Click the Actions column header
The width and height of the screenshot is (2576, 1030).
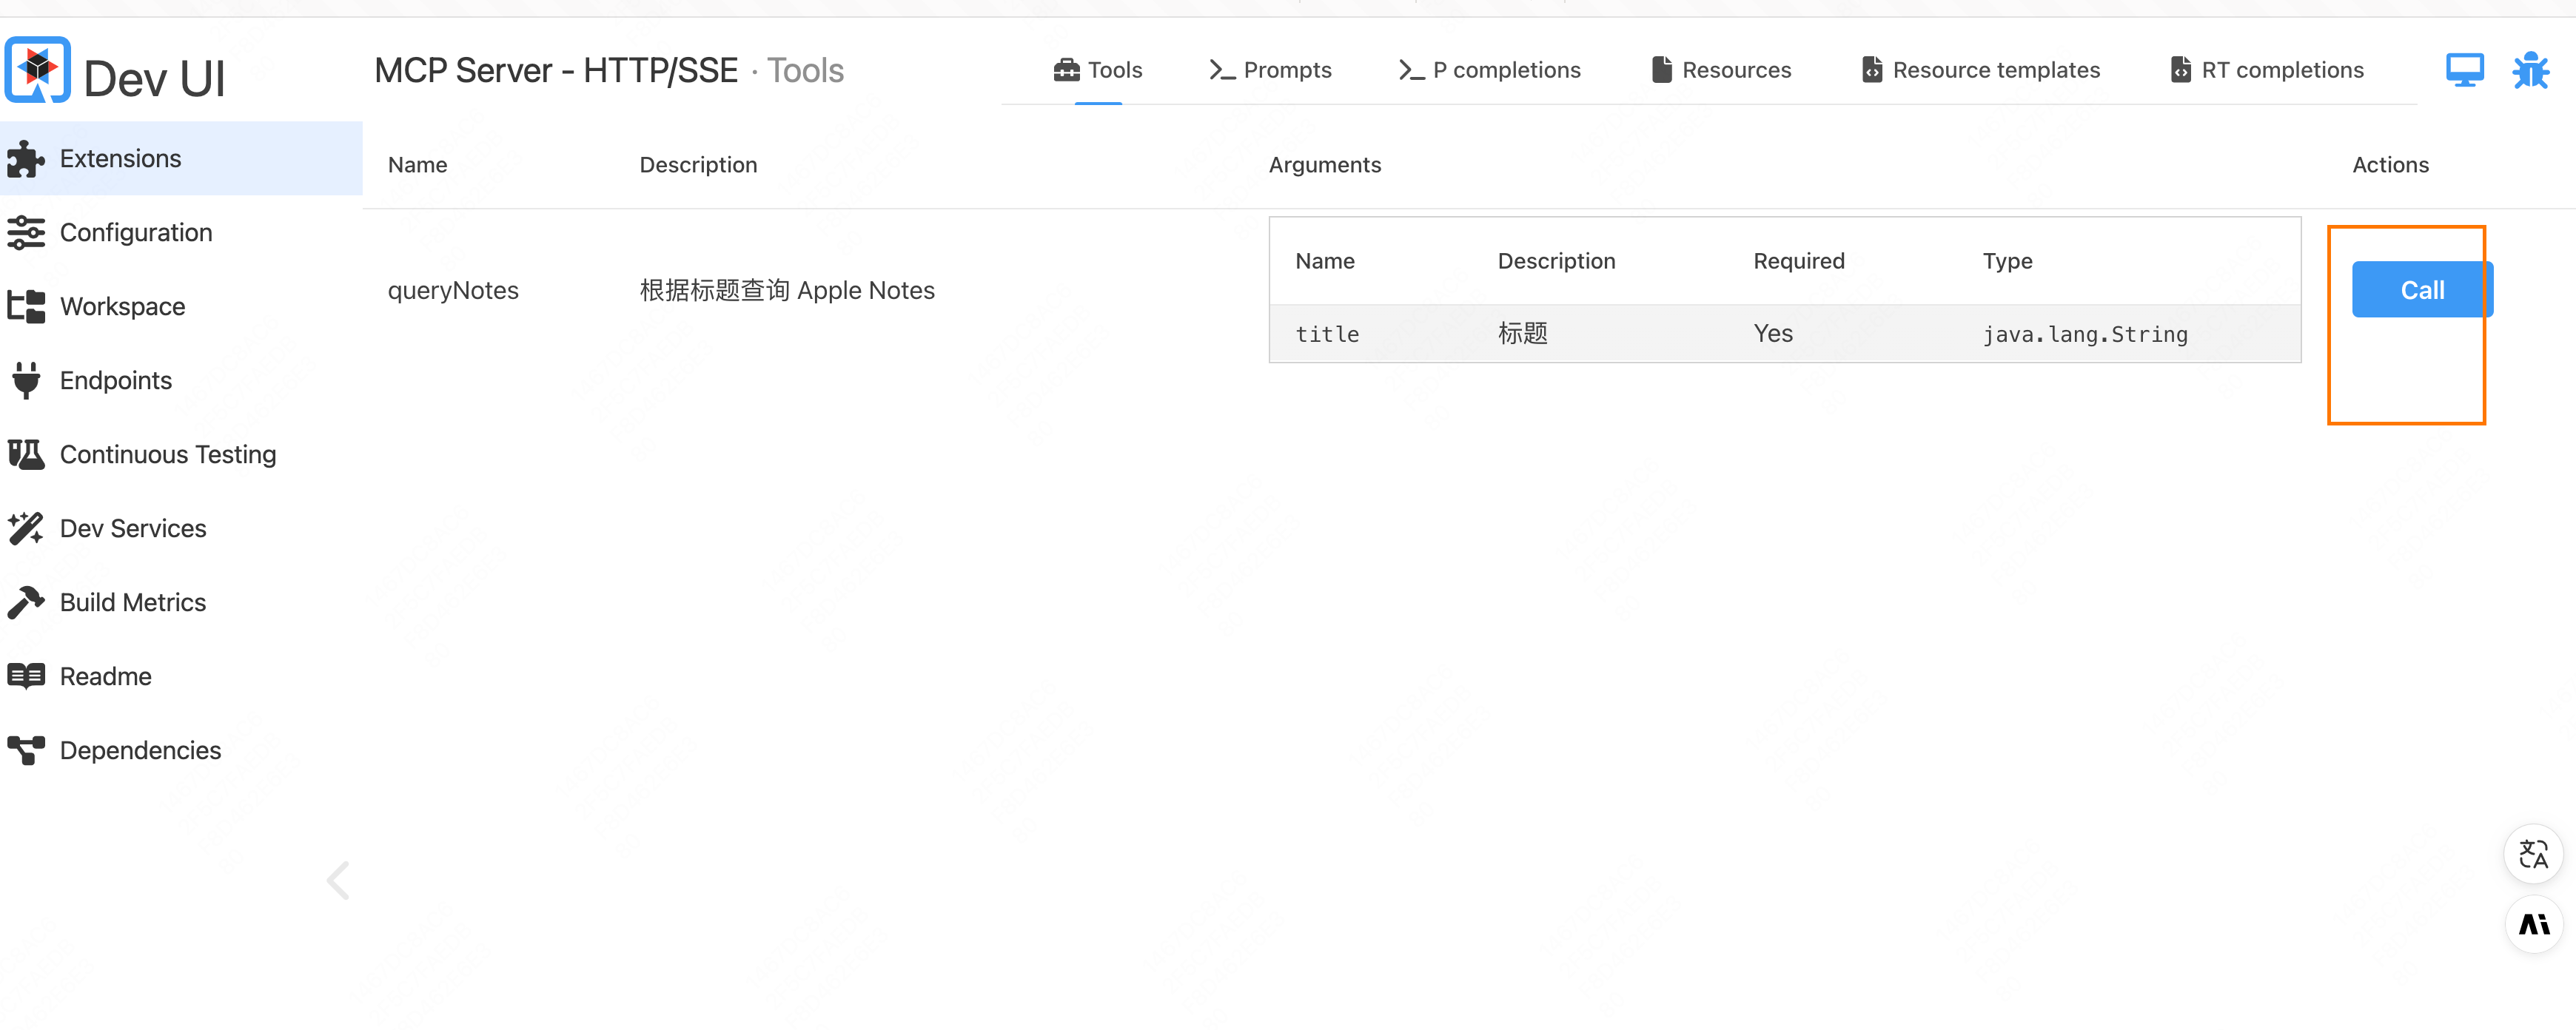pyautogui.click(x=2390, y=165)
